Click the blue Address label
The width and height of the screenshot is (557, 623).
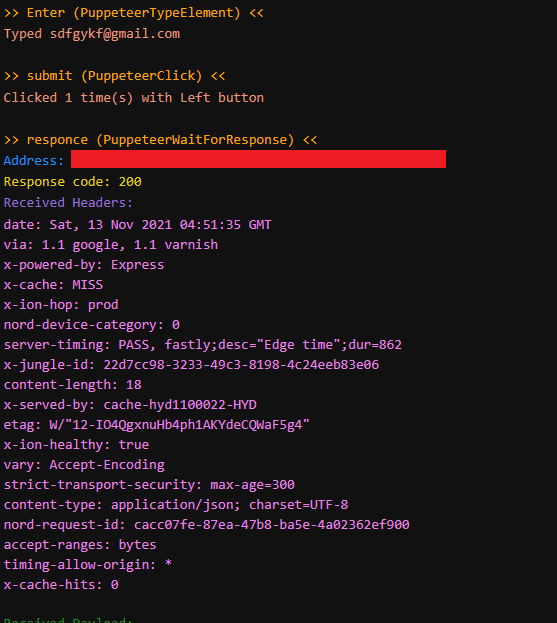[x=34, y=161]
